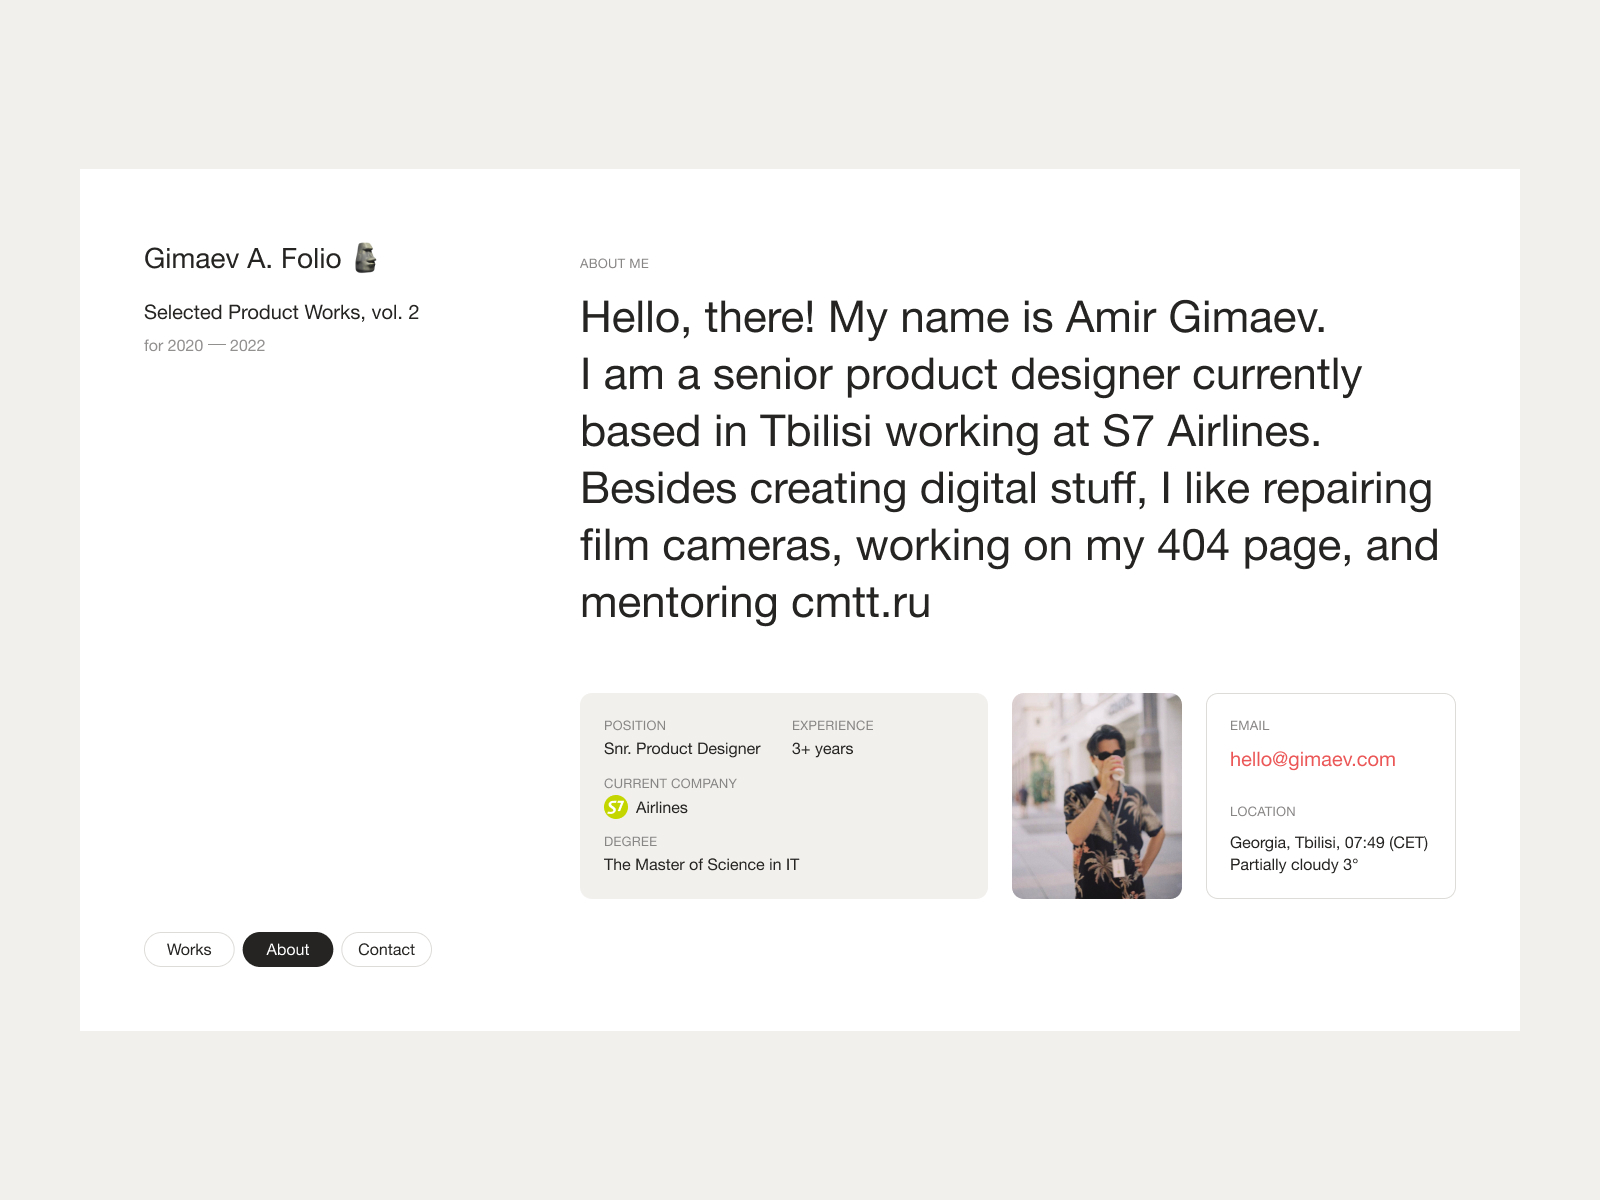Open the portrait photo of Amir
The height and width of the screenshot is (1200, 1600).
(x=1097, y=795)
